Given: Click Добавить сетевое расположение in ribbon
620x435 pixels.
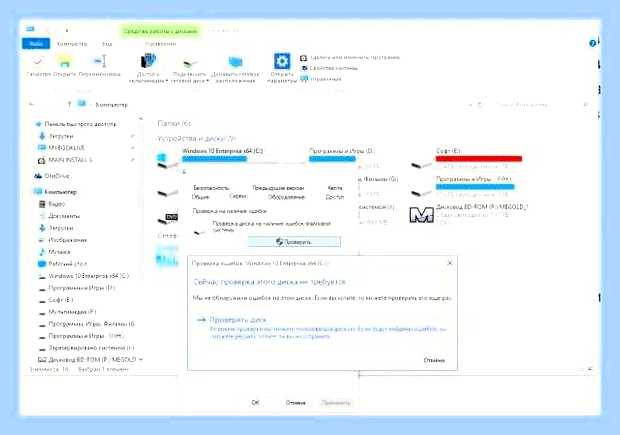Looking at the screenshot, I should point(235,68).
